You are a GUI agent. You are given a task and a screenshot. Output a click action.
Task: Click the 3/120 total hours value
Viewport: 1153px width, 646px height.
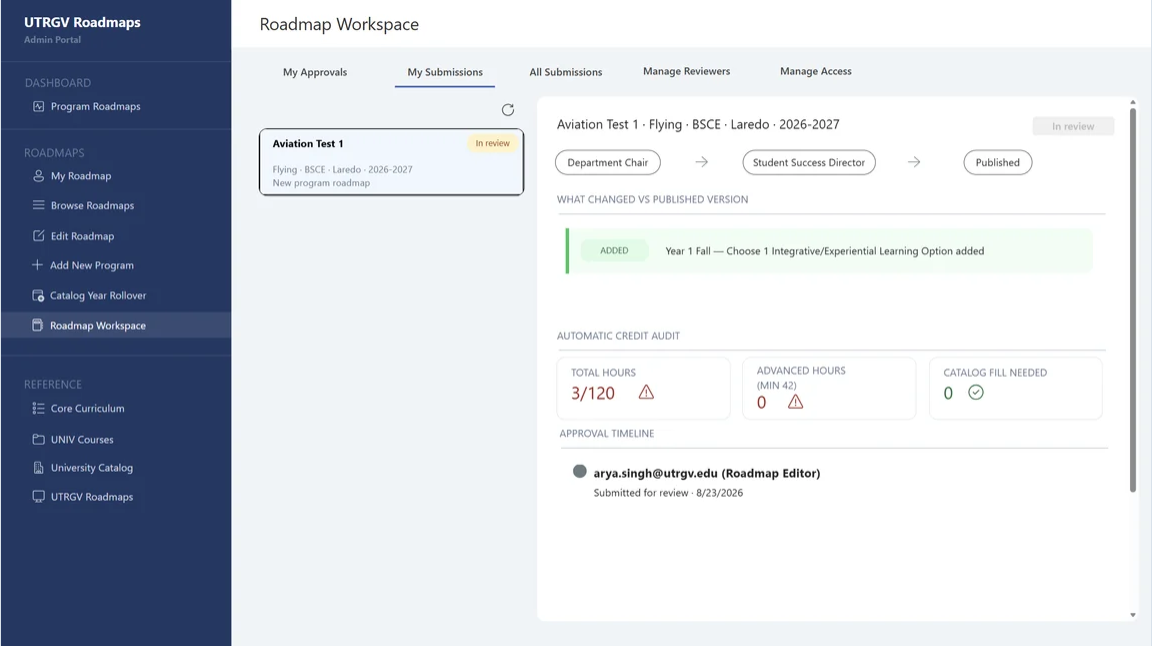point(593,393)
